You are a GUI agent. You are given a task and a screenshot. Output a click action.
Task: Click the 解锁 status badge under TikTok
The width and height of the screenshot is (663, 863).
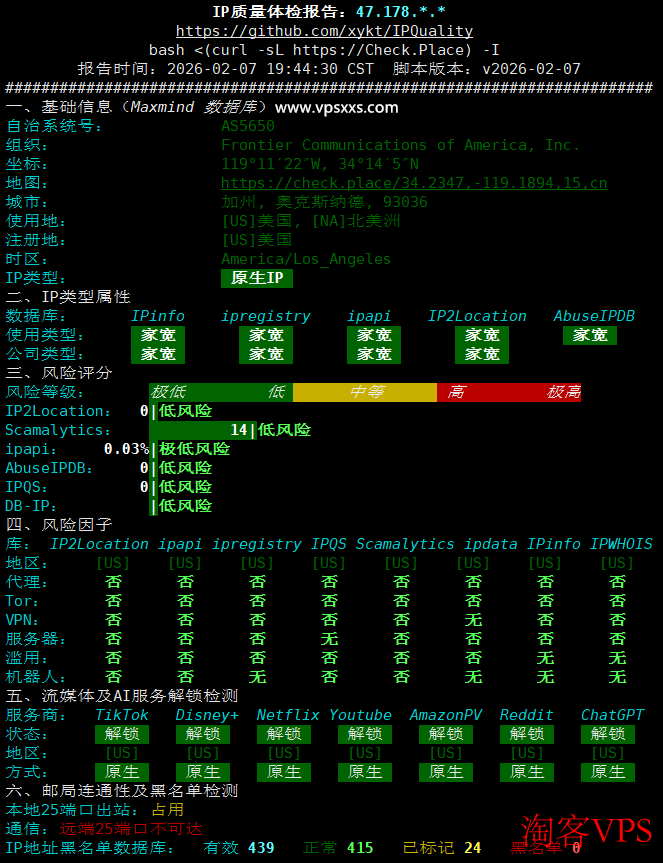(x=122, y=734)
